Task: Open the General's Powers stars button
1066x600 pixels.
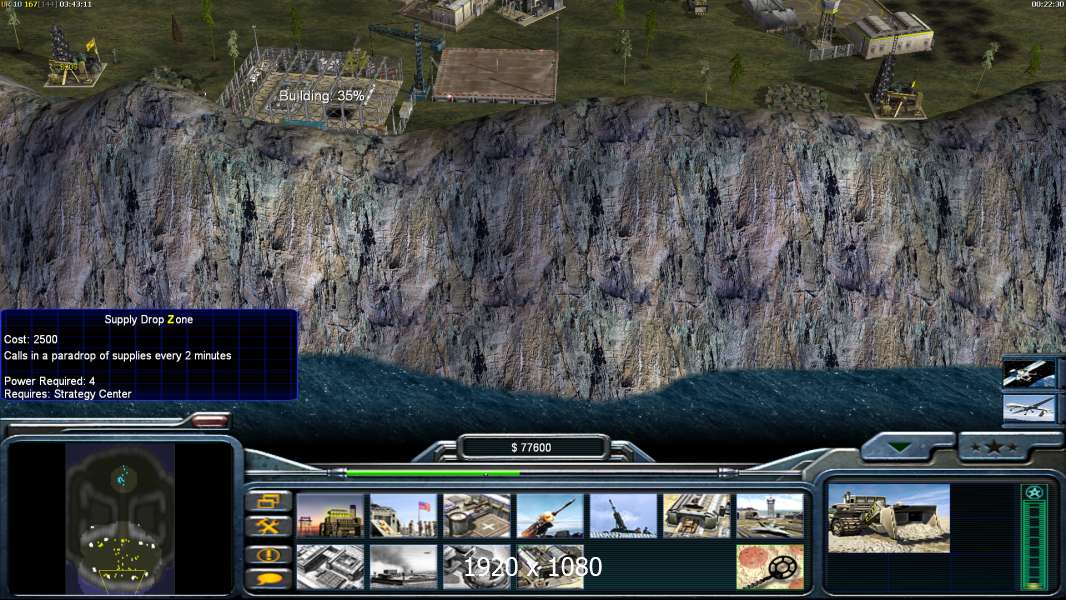Action: coord(994,447)
